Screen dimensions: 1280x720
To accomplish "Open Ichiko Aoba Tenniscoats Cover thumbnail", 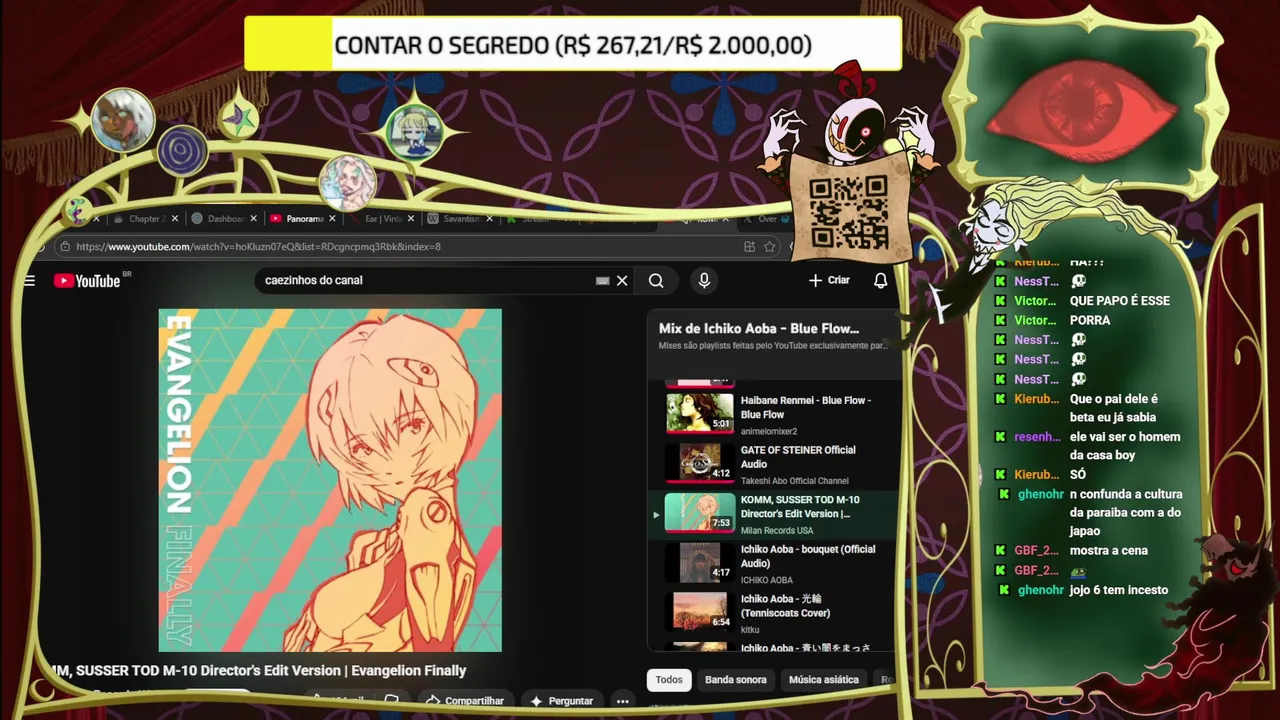I will coord(700,612).
